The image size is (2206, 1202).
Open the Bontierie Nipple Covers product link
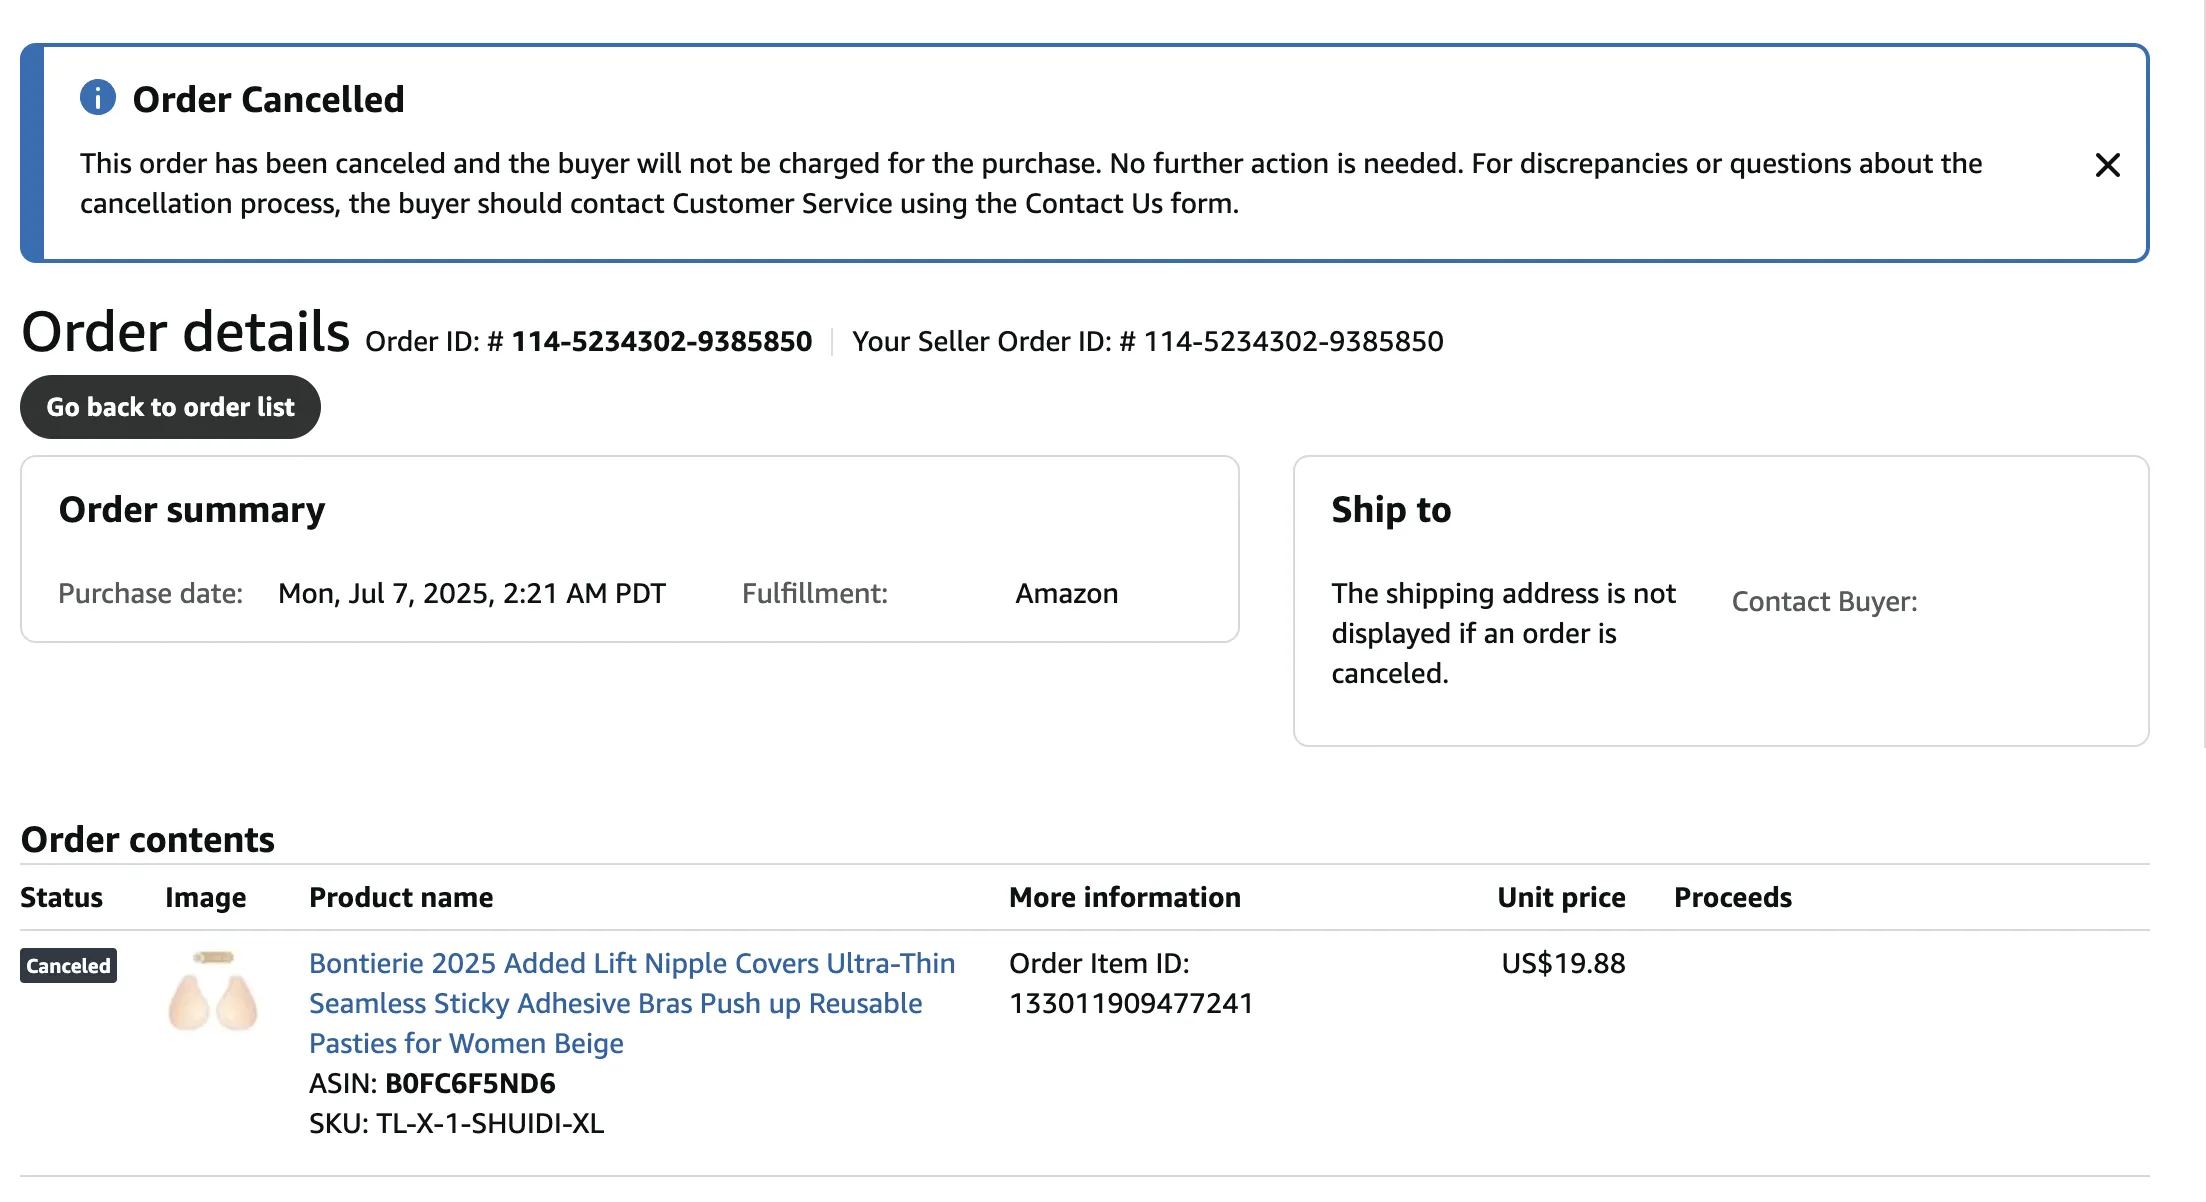pos(631,1003)
